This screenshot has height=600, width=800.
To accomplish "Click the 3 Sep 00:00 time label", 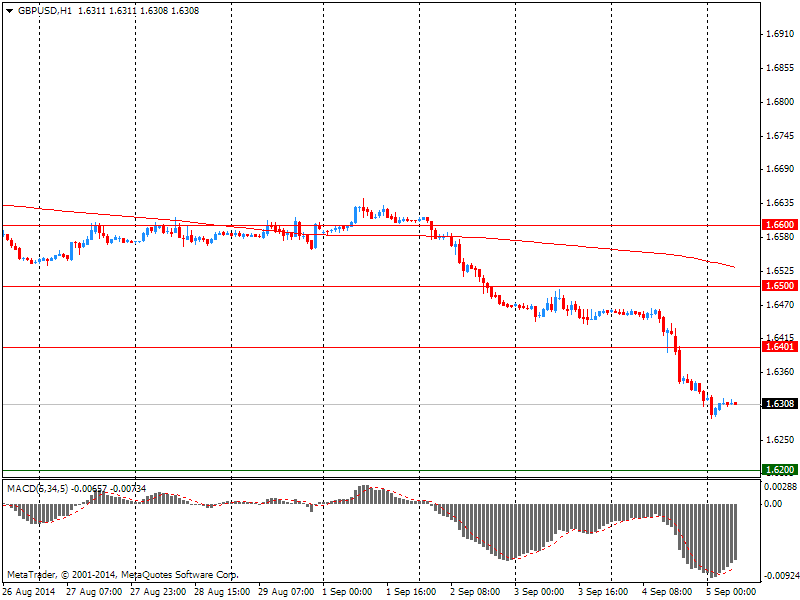I will point(539,592).
